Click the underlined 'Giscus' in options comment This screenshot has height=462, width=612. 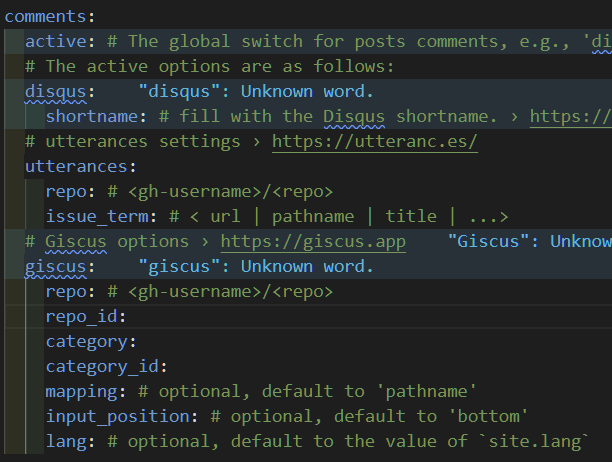(x=76, y=242)
